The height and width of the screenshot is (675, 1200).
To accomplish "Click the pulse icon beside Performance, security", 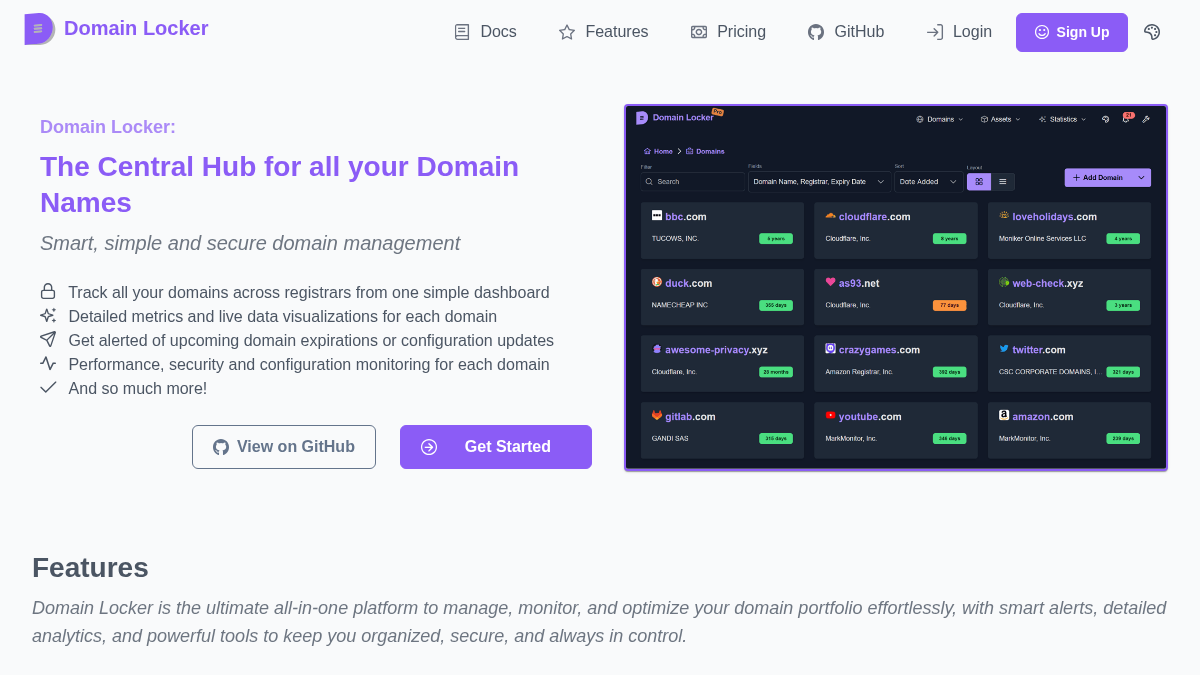I will (48, 363).
